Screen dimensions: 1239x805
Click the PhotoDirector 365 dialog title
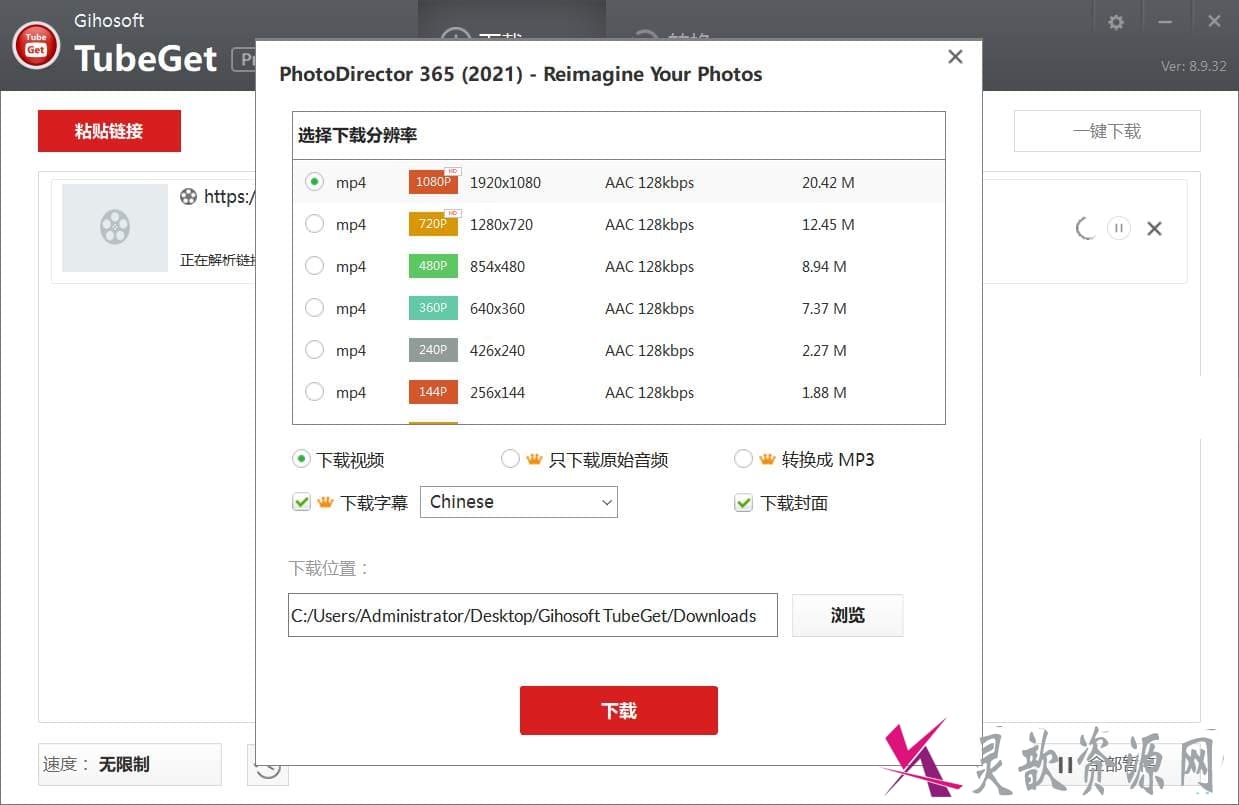click(x=520, y=74)
